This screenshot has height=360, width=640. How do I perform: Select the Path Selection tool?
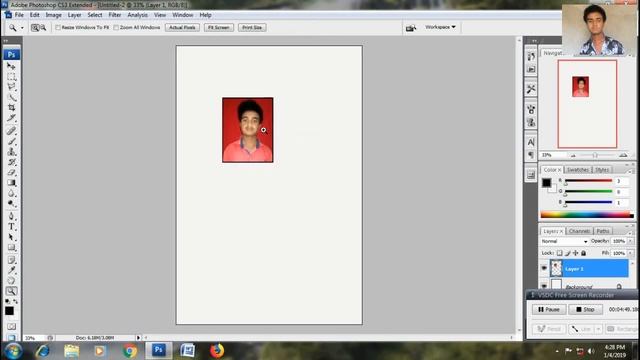11,237
